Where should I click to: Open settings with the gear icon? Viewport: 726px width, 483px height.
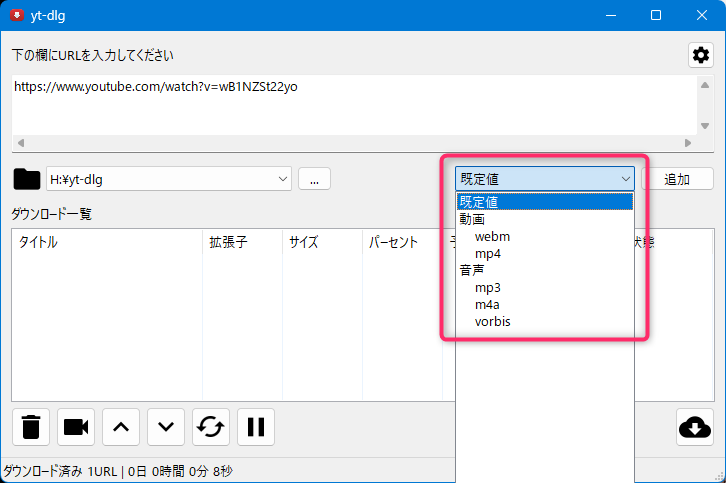700,55
